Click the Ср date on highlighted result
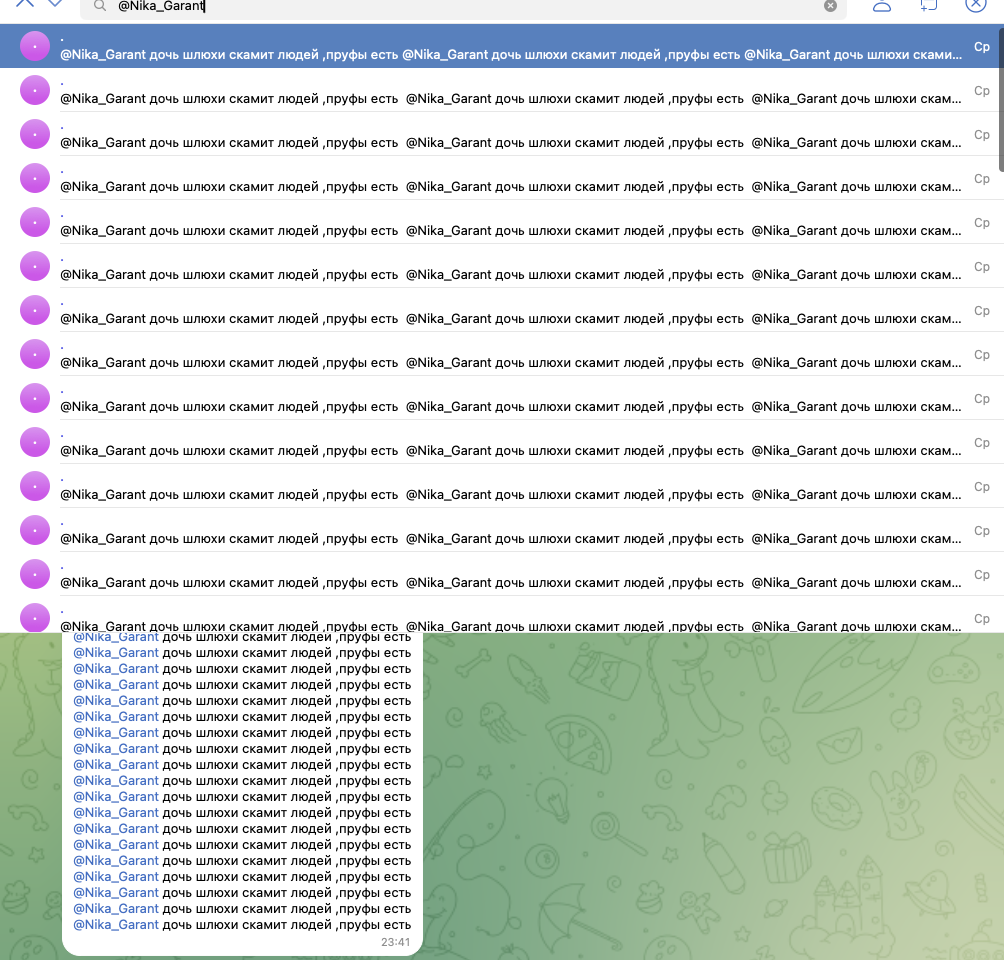1004x960 pixels. coord(981,47)
